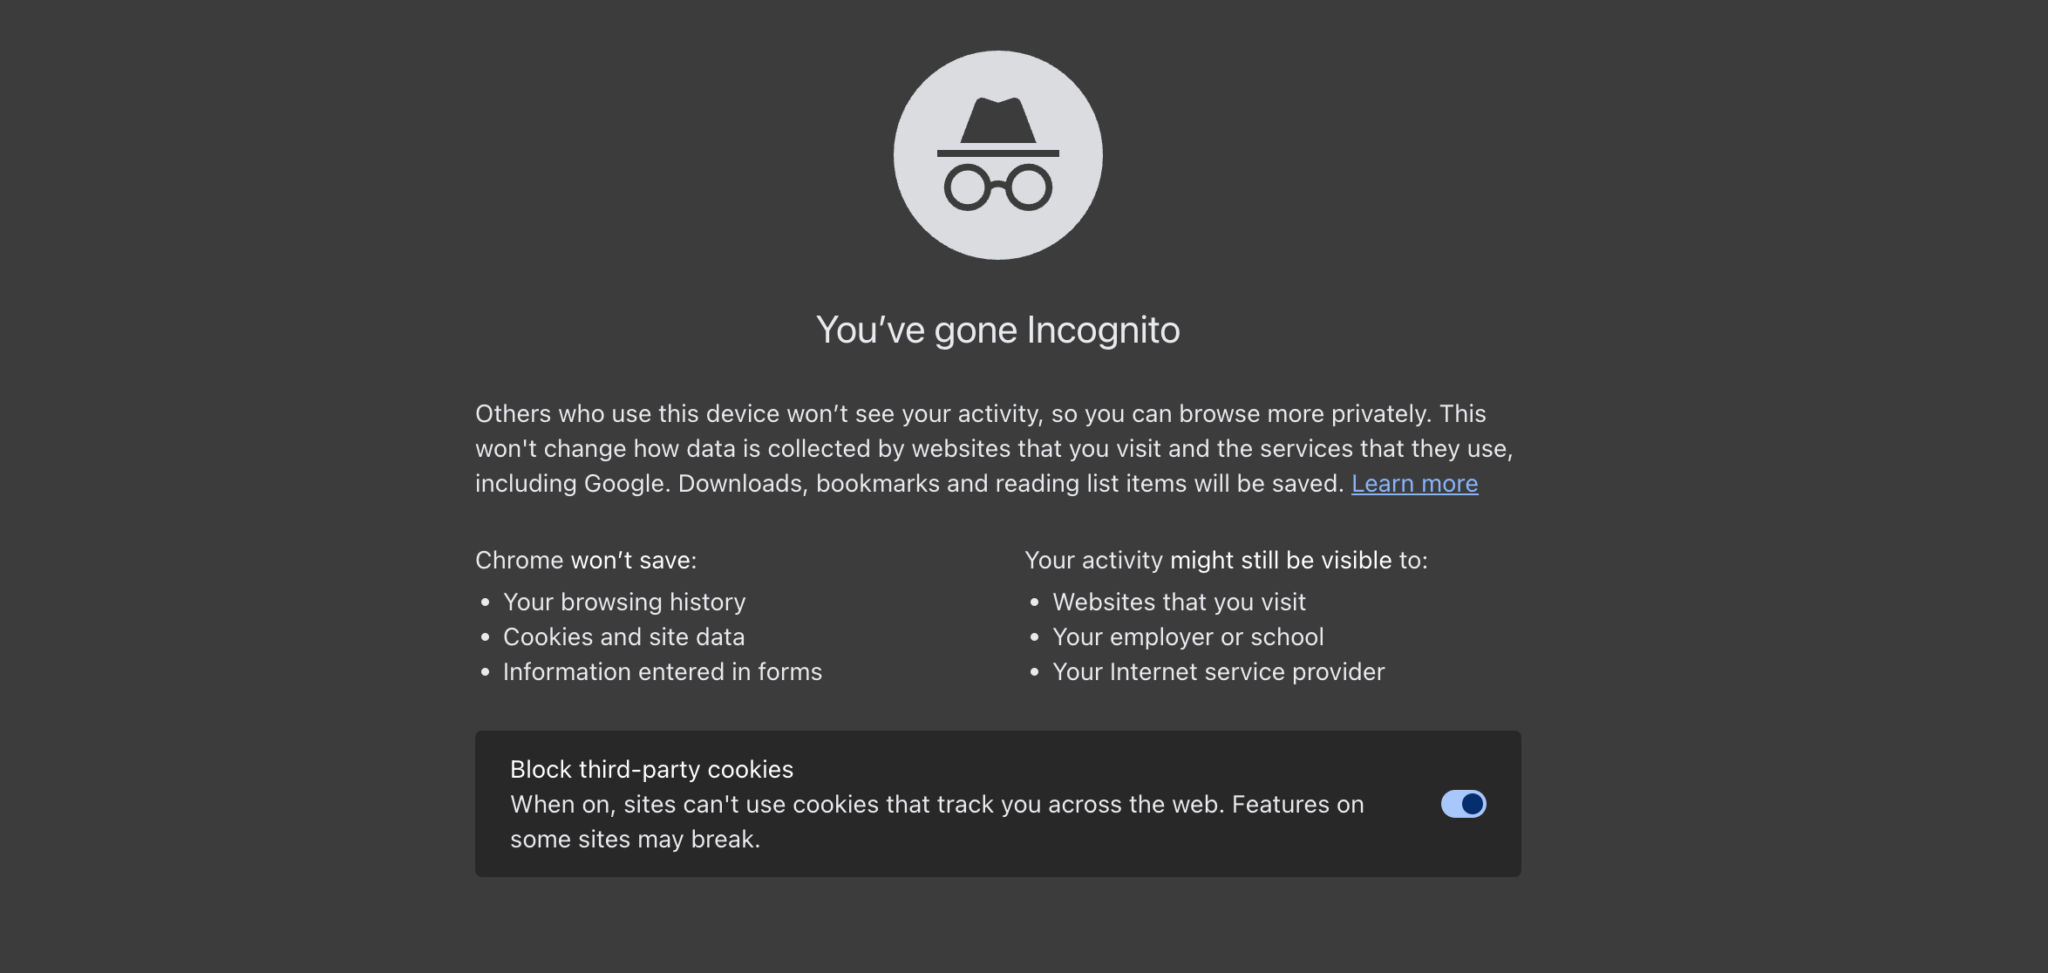This screenshot has height=973, width=2048.
Task: Click the "including Google" text in paragraph
Action: point(570,484)
